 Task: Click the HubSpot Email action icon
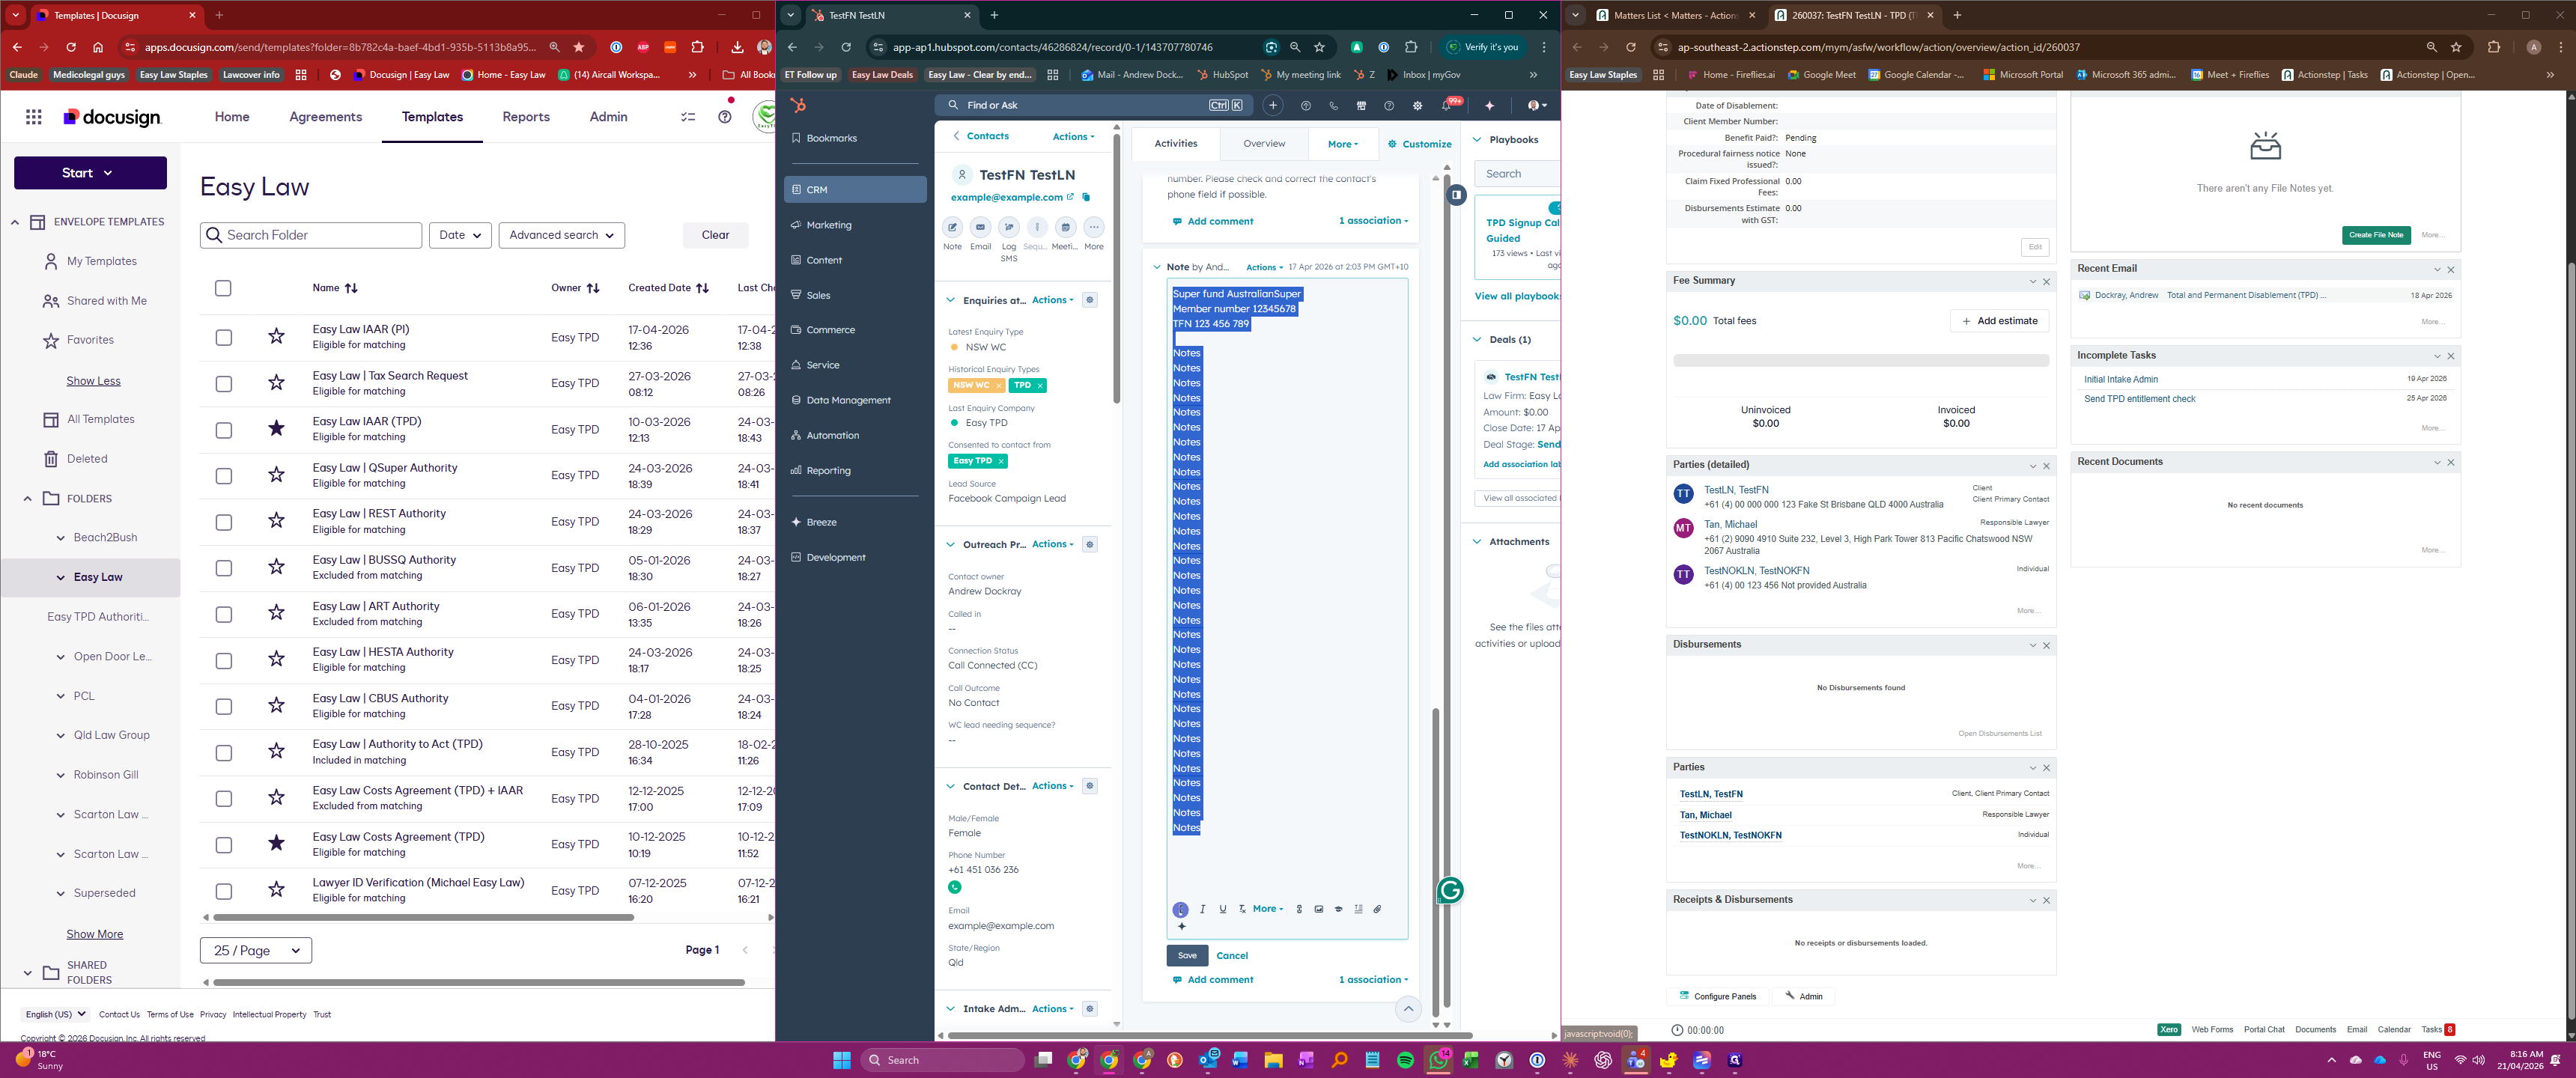coord(980,228)
